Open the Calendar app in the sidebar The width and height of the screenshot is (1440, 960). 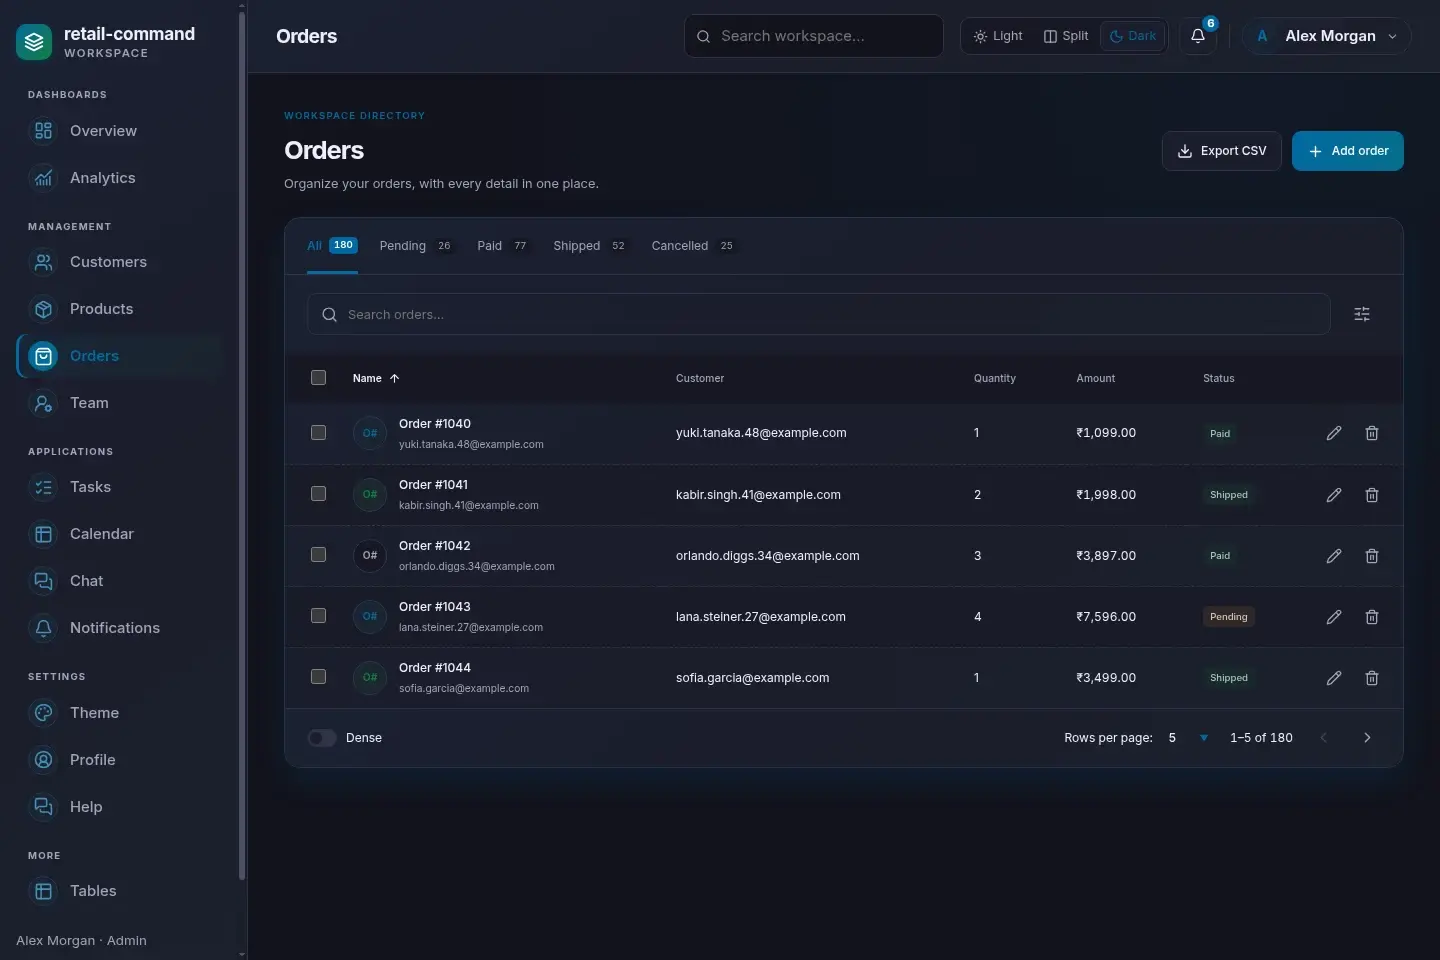point(120,534)
